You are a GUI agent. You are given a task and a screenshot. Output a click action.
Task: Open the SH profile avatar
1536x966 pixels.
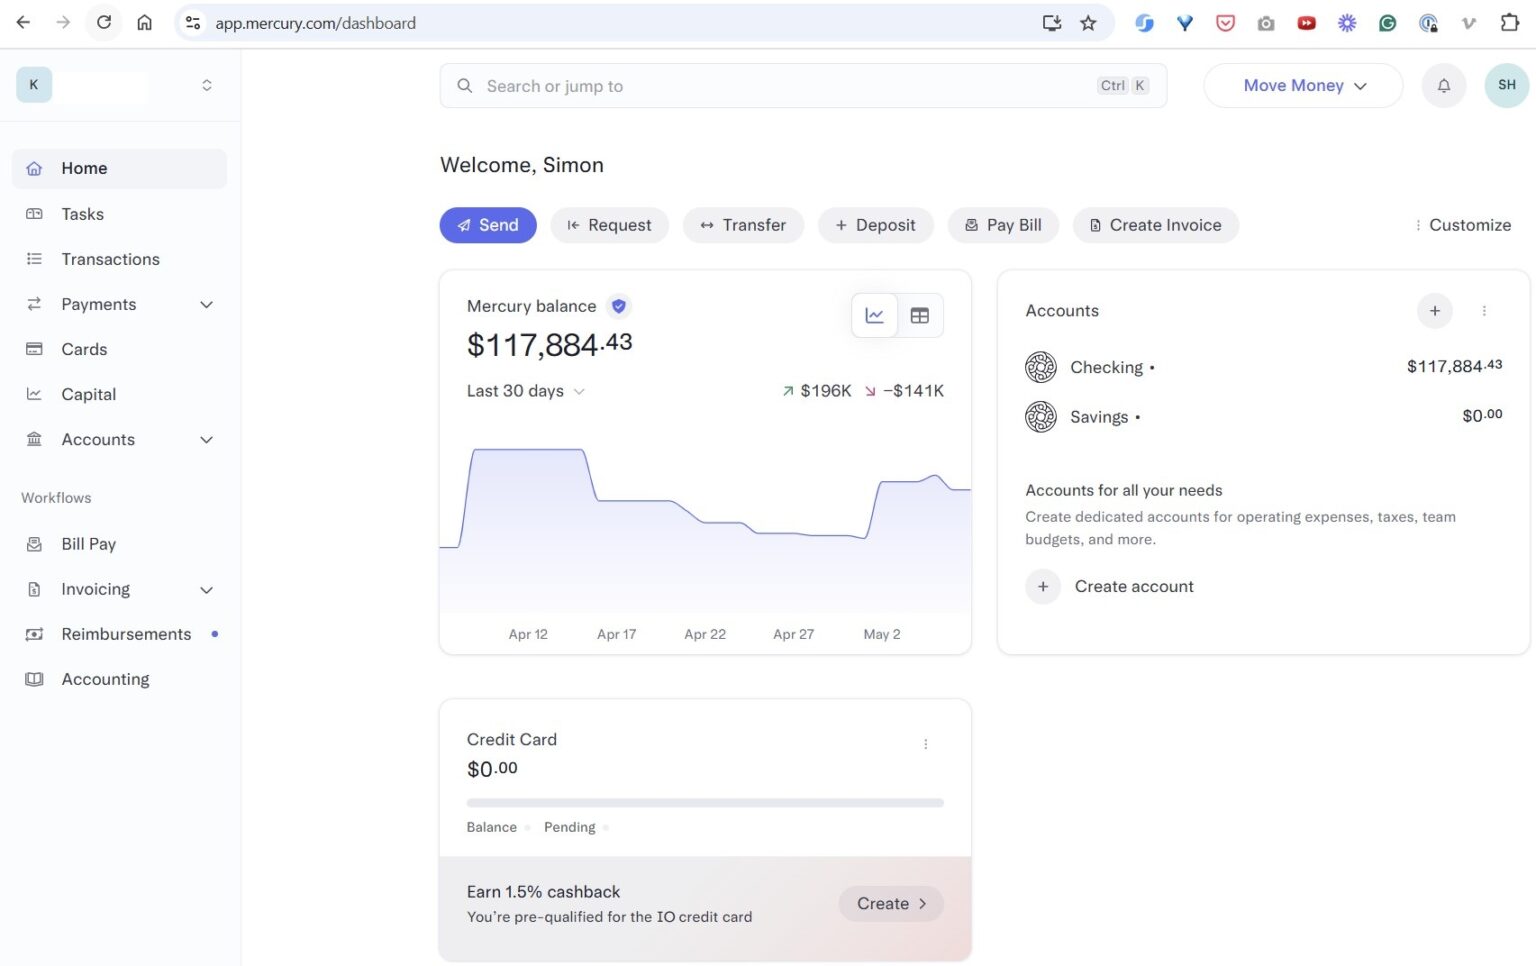click(x=1506, y=85)
